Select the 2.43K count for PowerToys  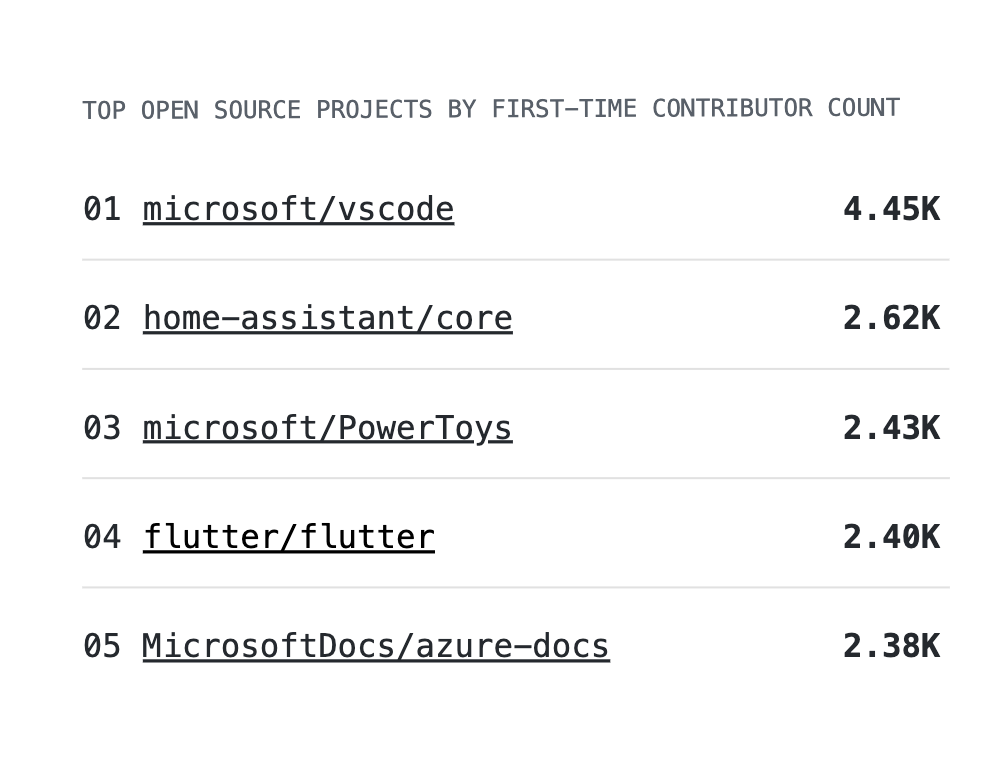[x=892, y=428]
